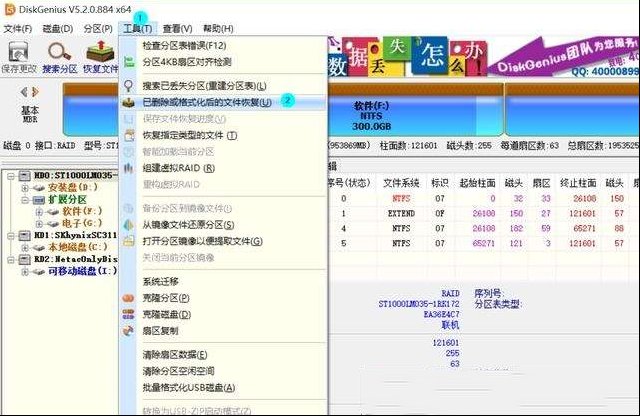Image resolution: width=640 pixels, height=416 pixels.
Task: Click the 文件系统 column header
Action: tap(400, 182)
